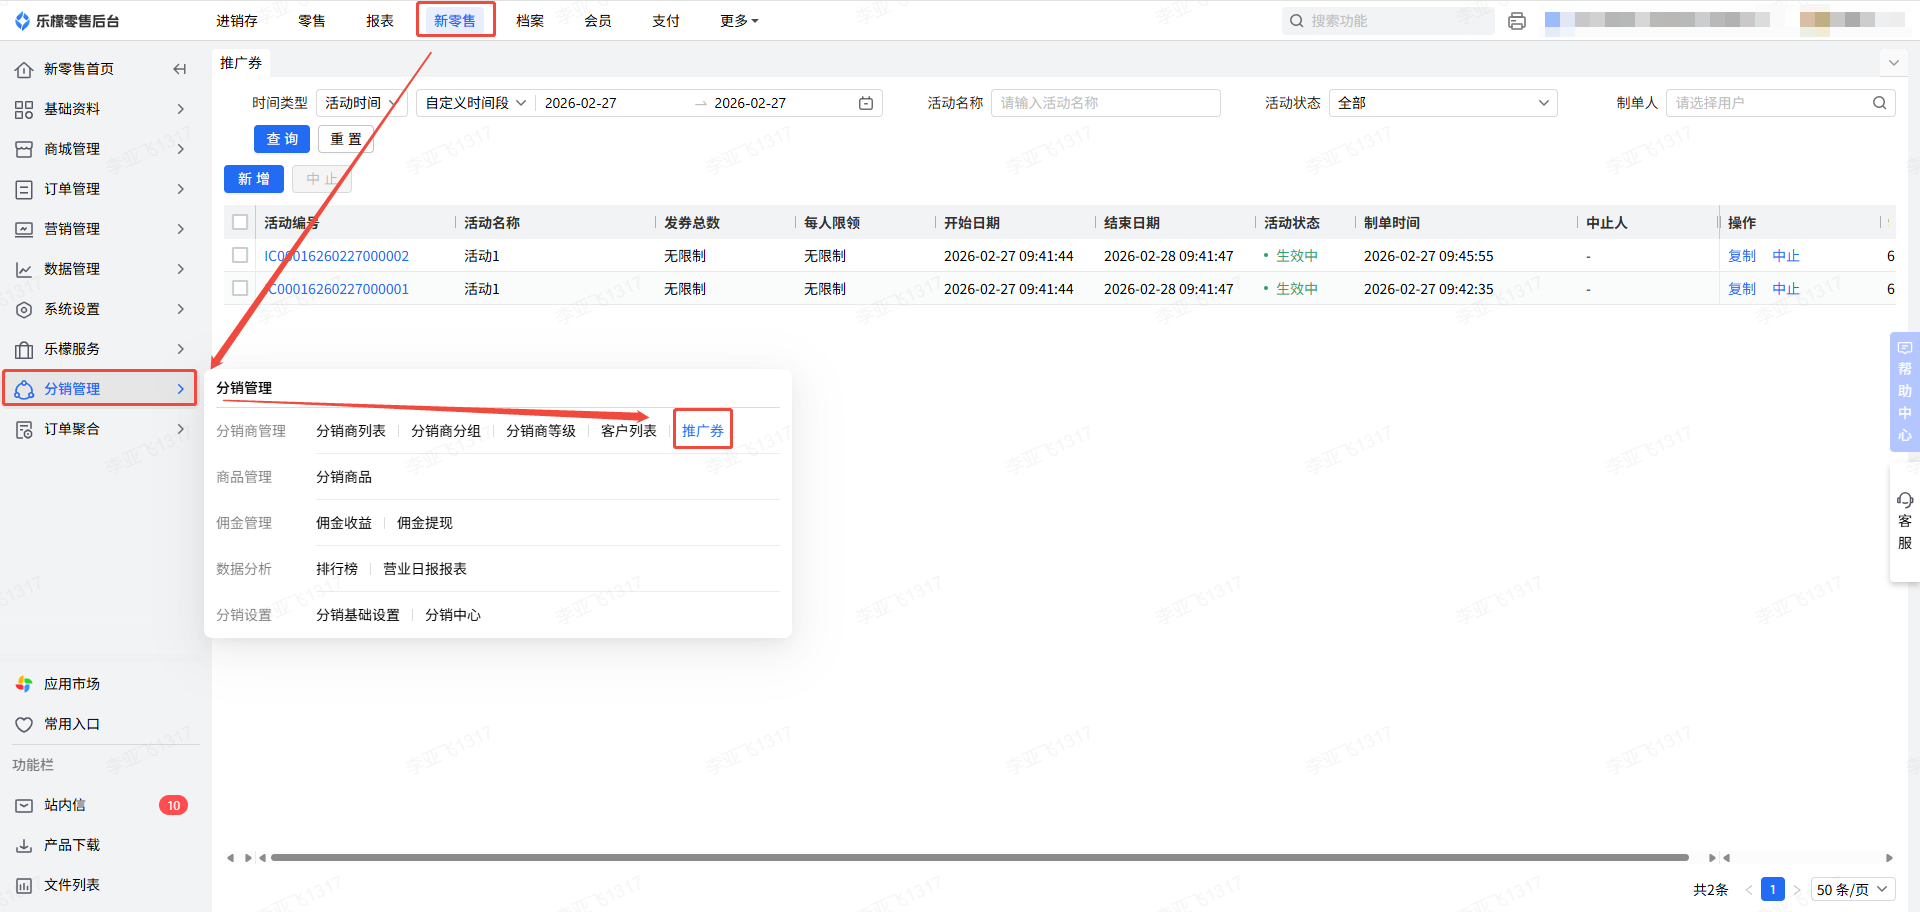
Task: Open the 时间类型 活动时间 dropdown
Action: point(361,103)
